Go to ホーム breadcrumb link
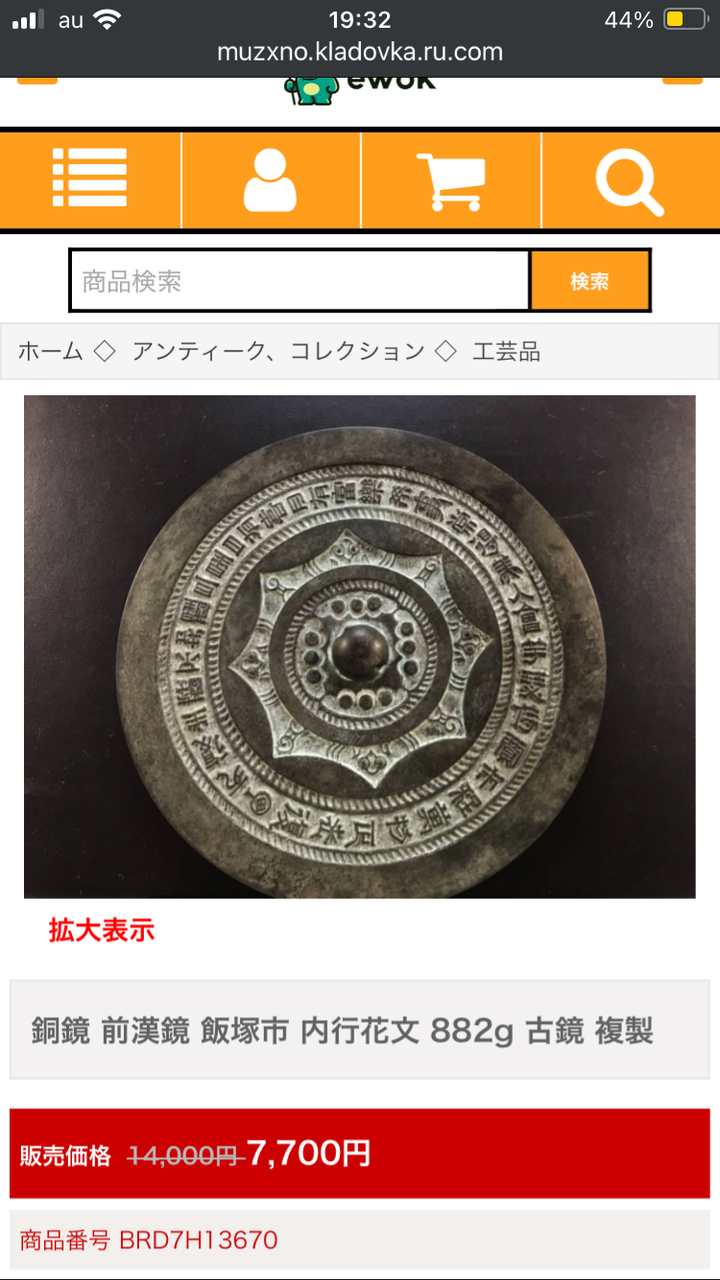Image resolution: width=720 pixels, height=1280 pixels. tap(50, 351)
